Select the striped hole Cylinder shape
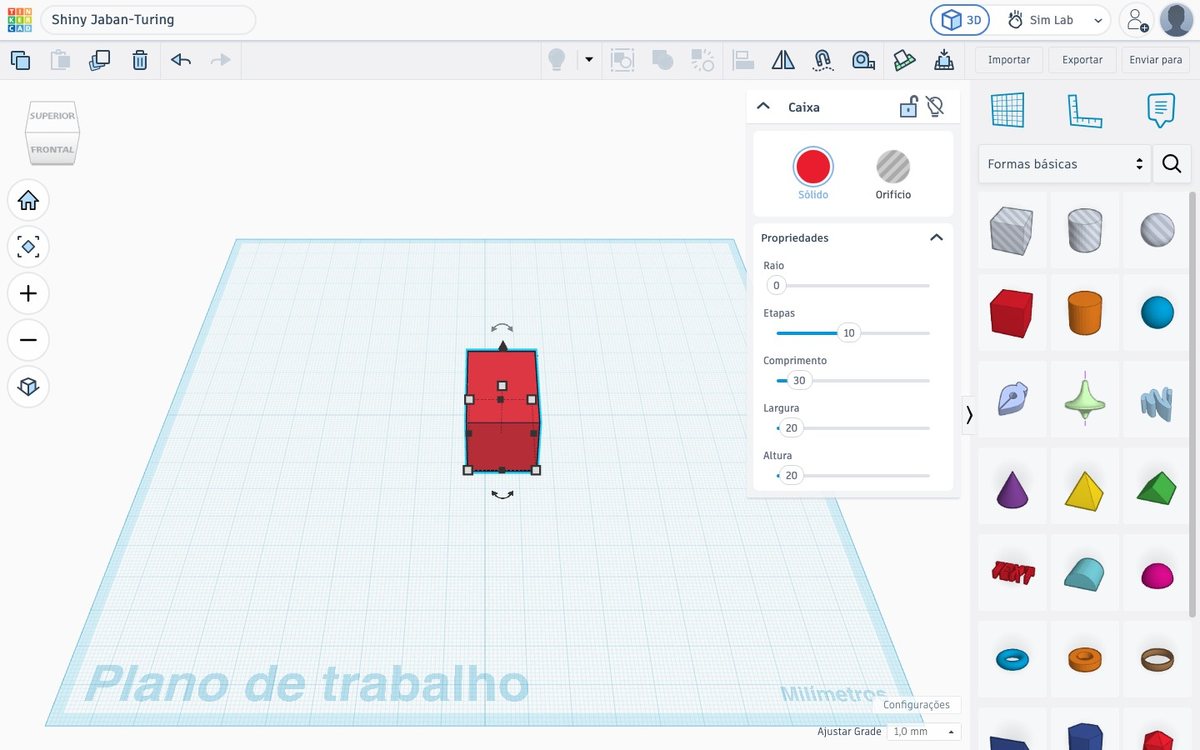The height and width of the screenshot is (750, 1200). (1084, 230)
